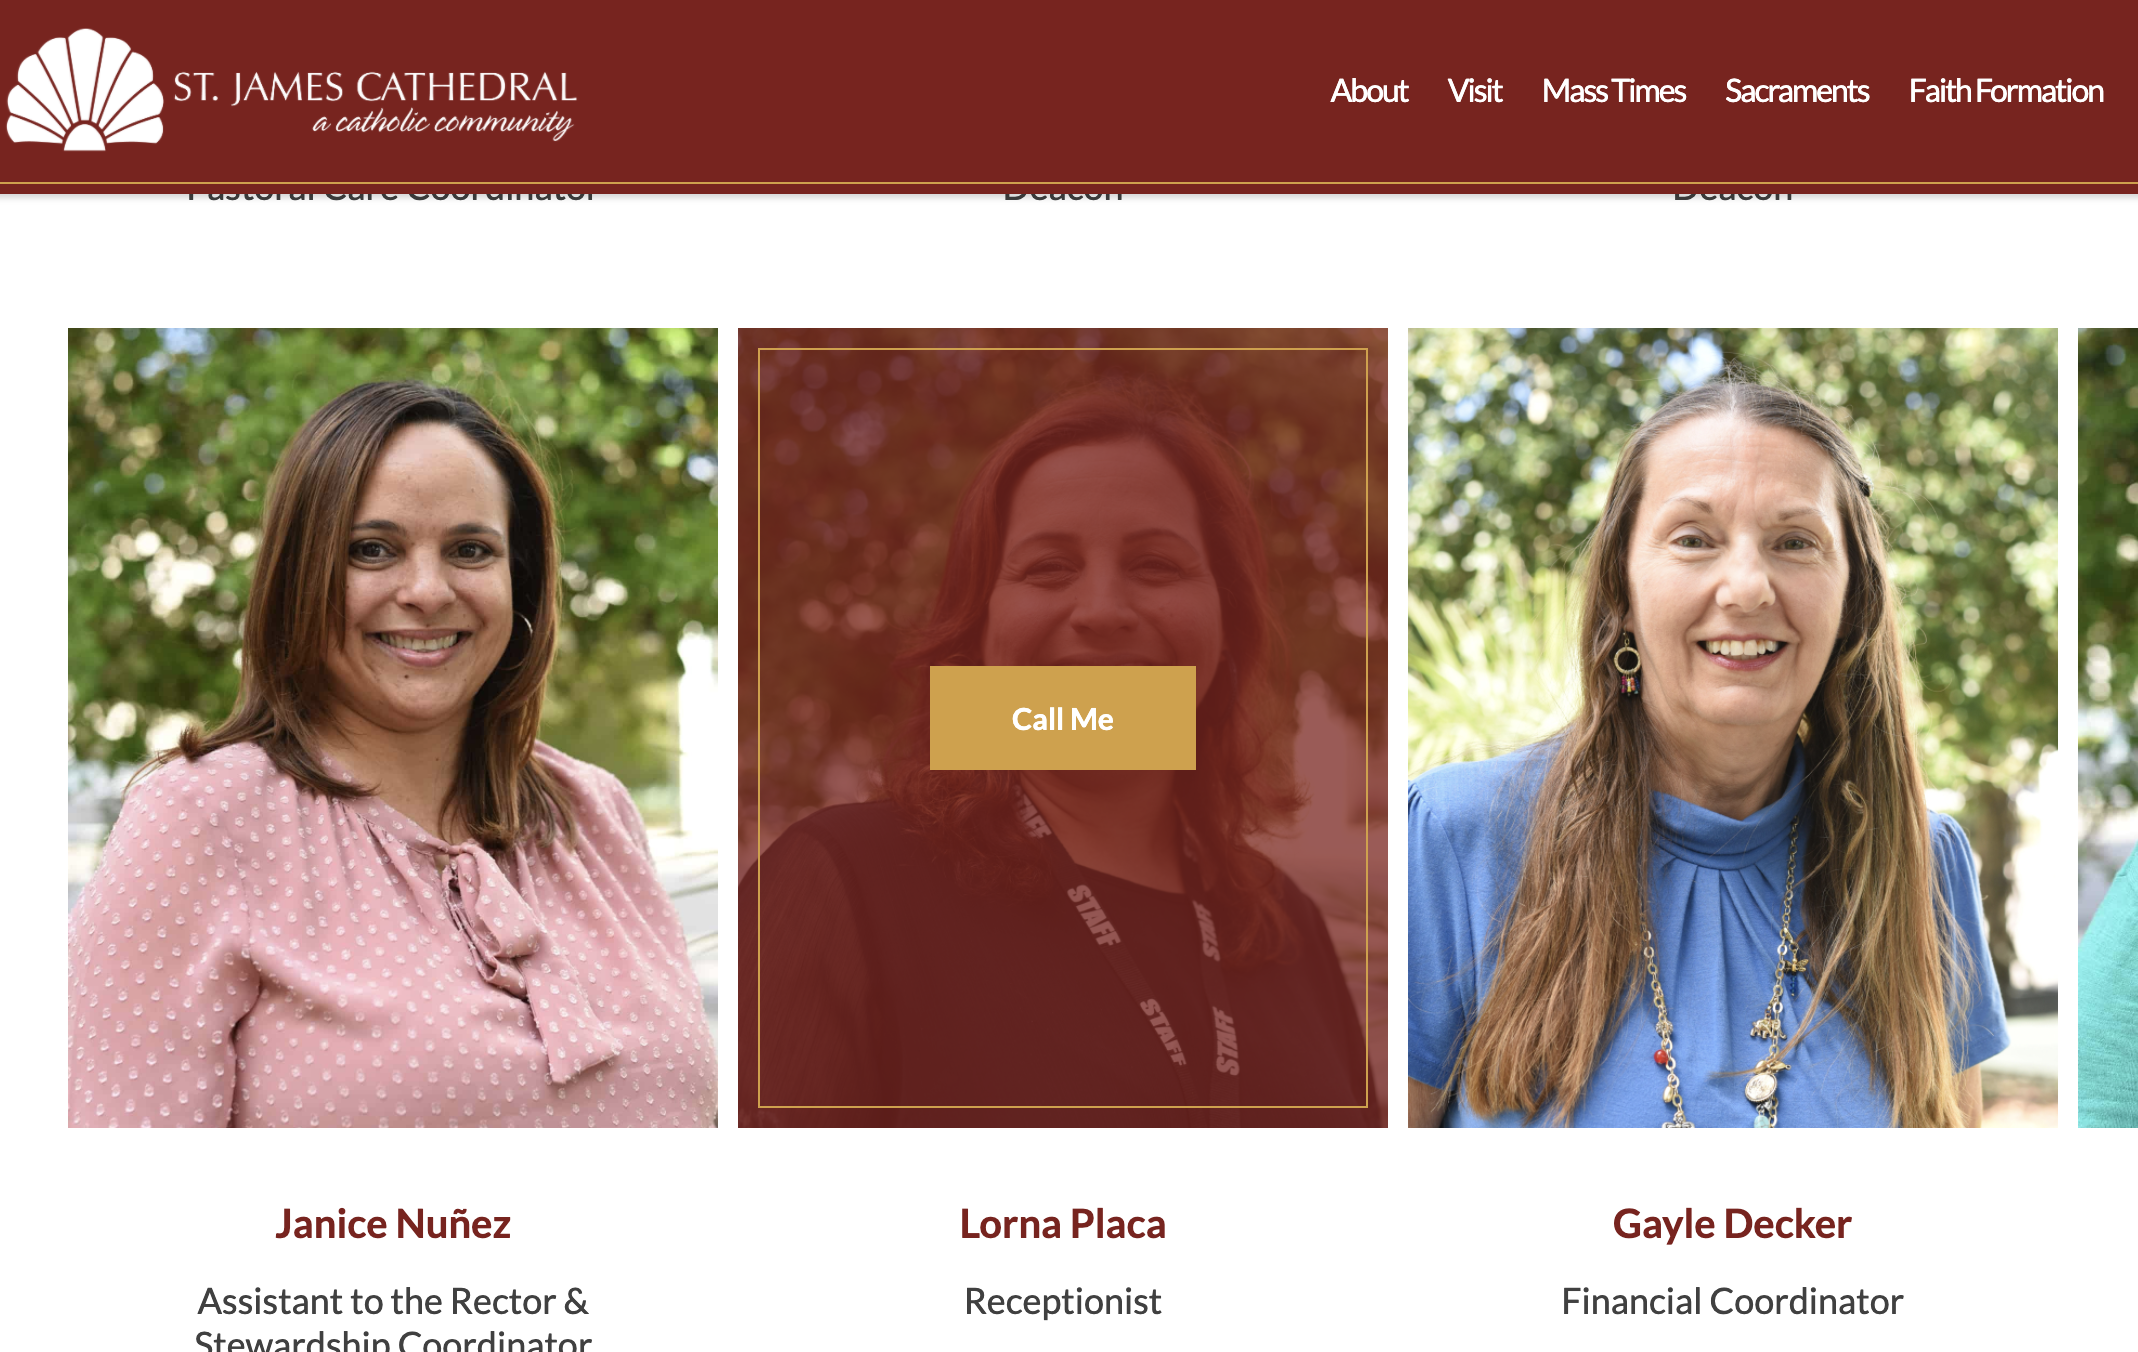Click the partially visible teal staff photo
This screenshot has width=2138, height=1352.
pos(2108,728)
